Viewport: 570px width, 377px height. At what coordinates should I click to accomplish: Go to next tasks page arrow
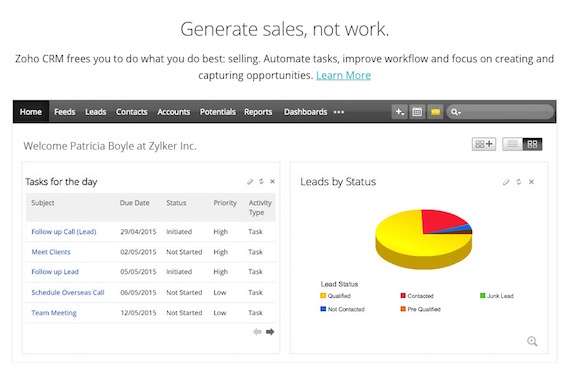[x=270, y=332]
